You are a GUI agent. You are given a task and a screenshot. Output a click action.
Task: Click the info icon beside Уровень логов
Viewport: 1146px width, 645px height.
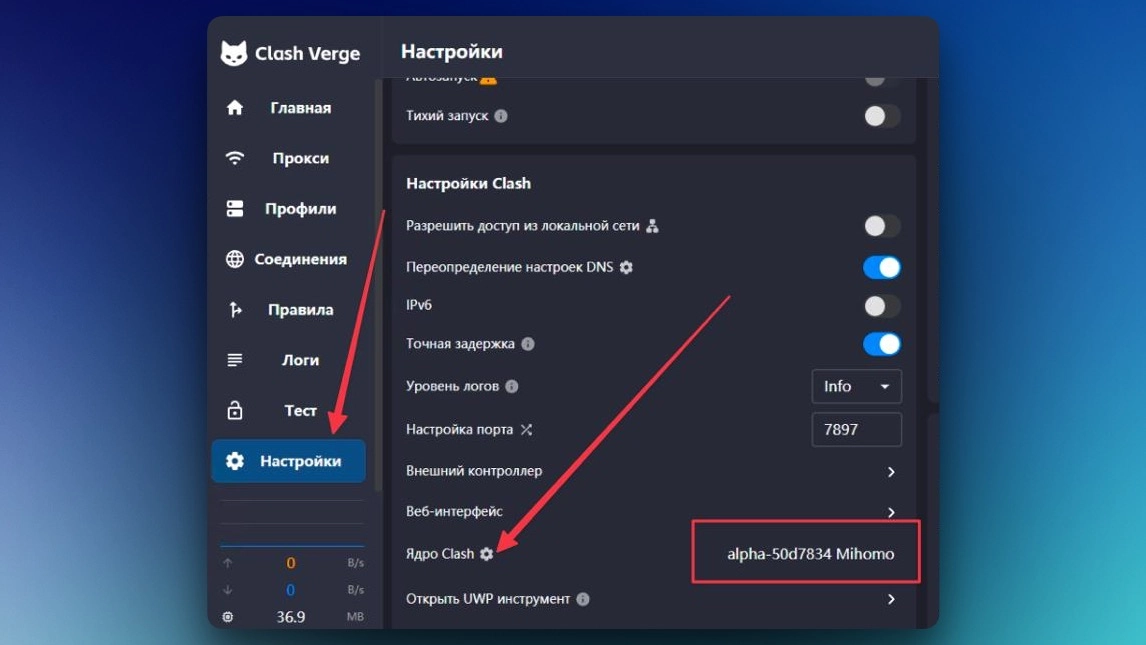pyautogui.click(x=512, y=387)
